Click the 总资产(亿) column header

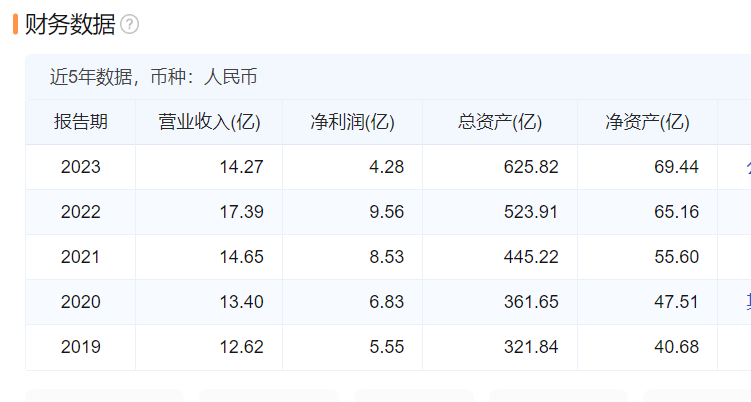pyautogui.click(x=500, y=122)
